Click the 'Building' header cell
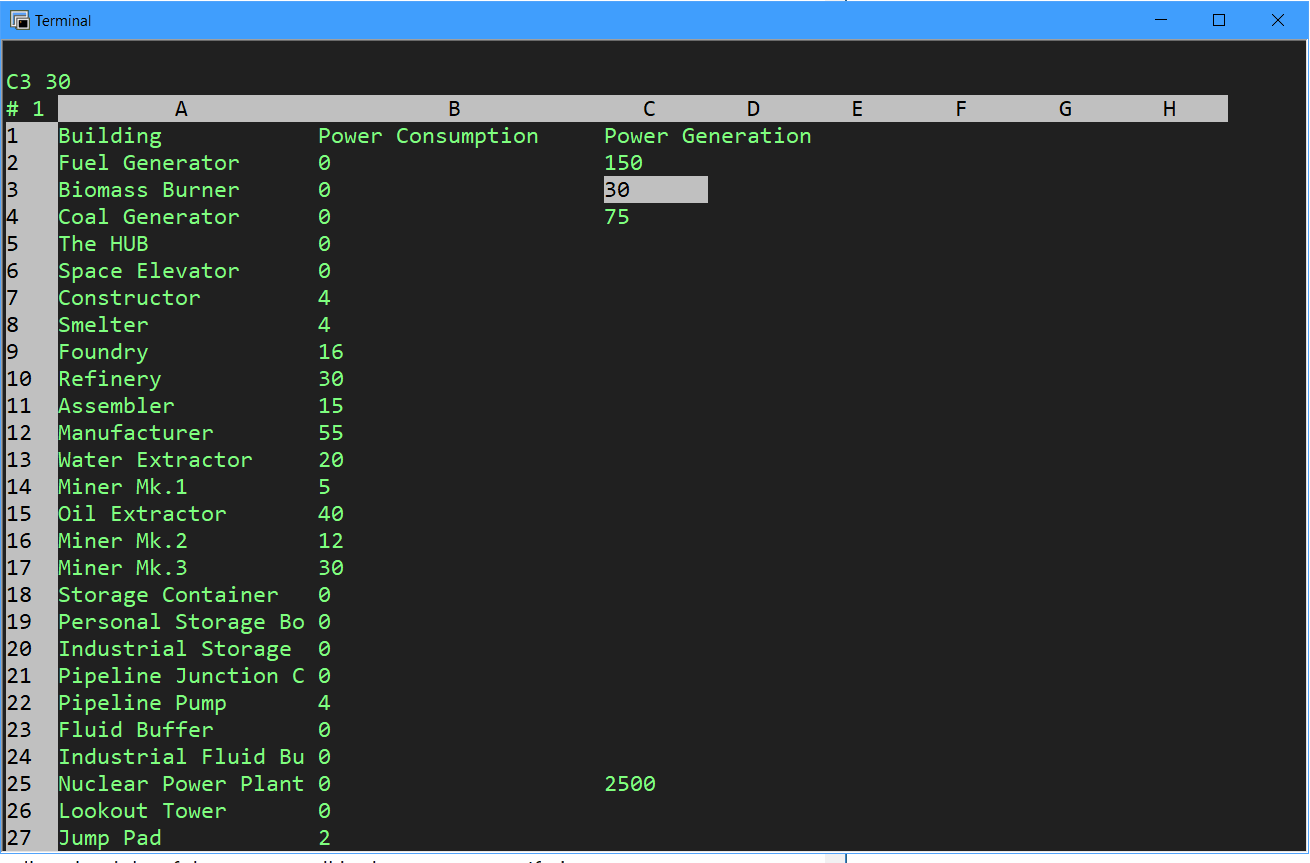This screenshot has width=1310, height=863. click(110, 136)
